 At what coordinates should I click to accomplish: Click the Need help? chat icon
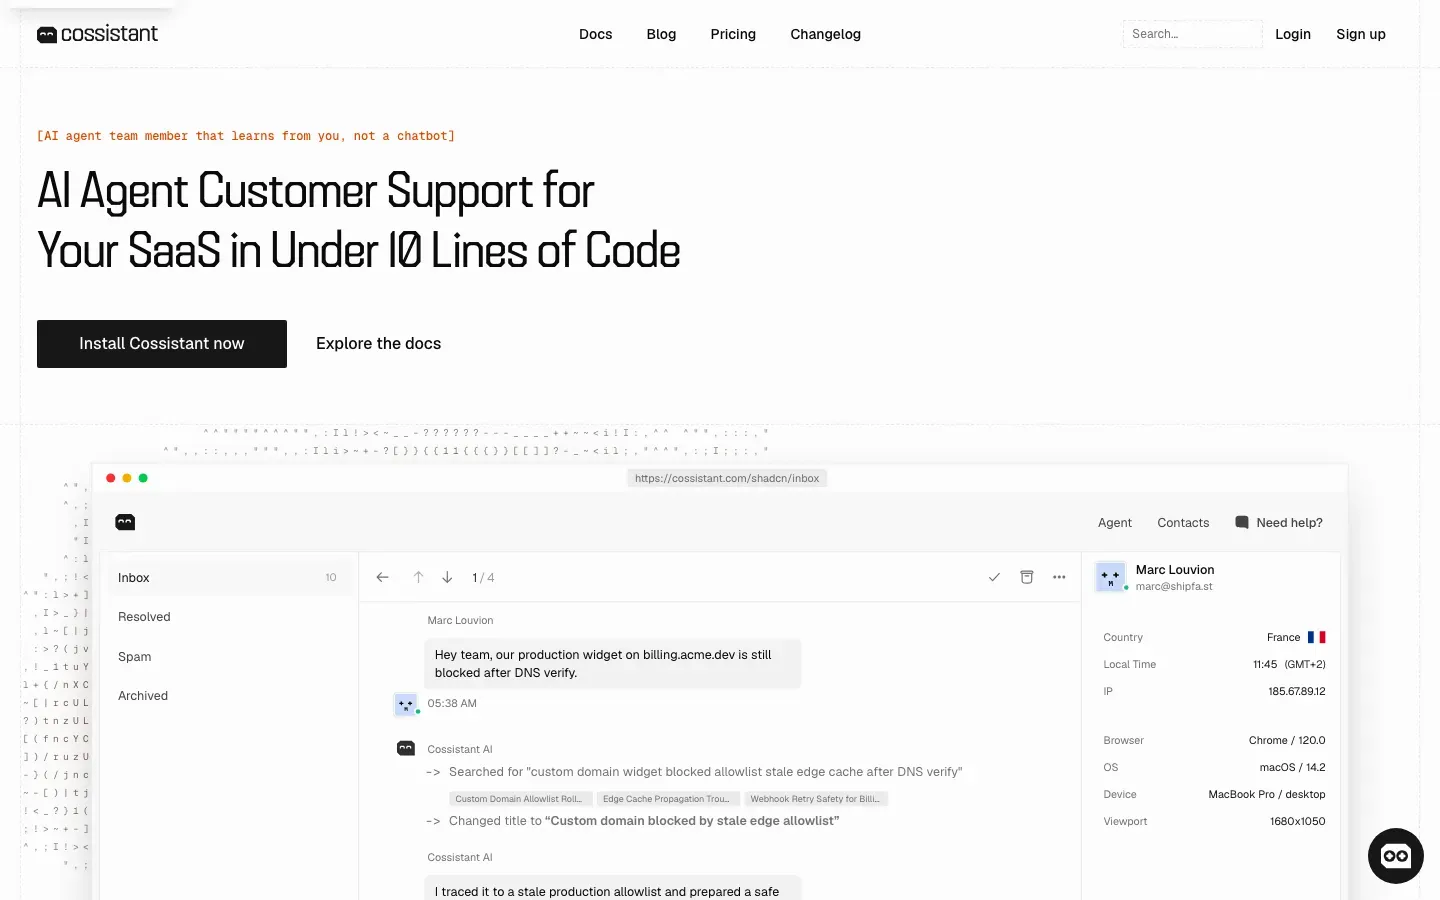tap(1242, 522)
